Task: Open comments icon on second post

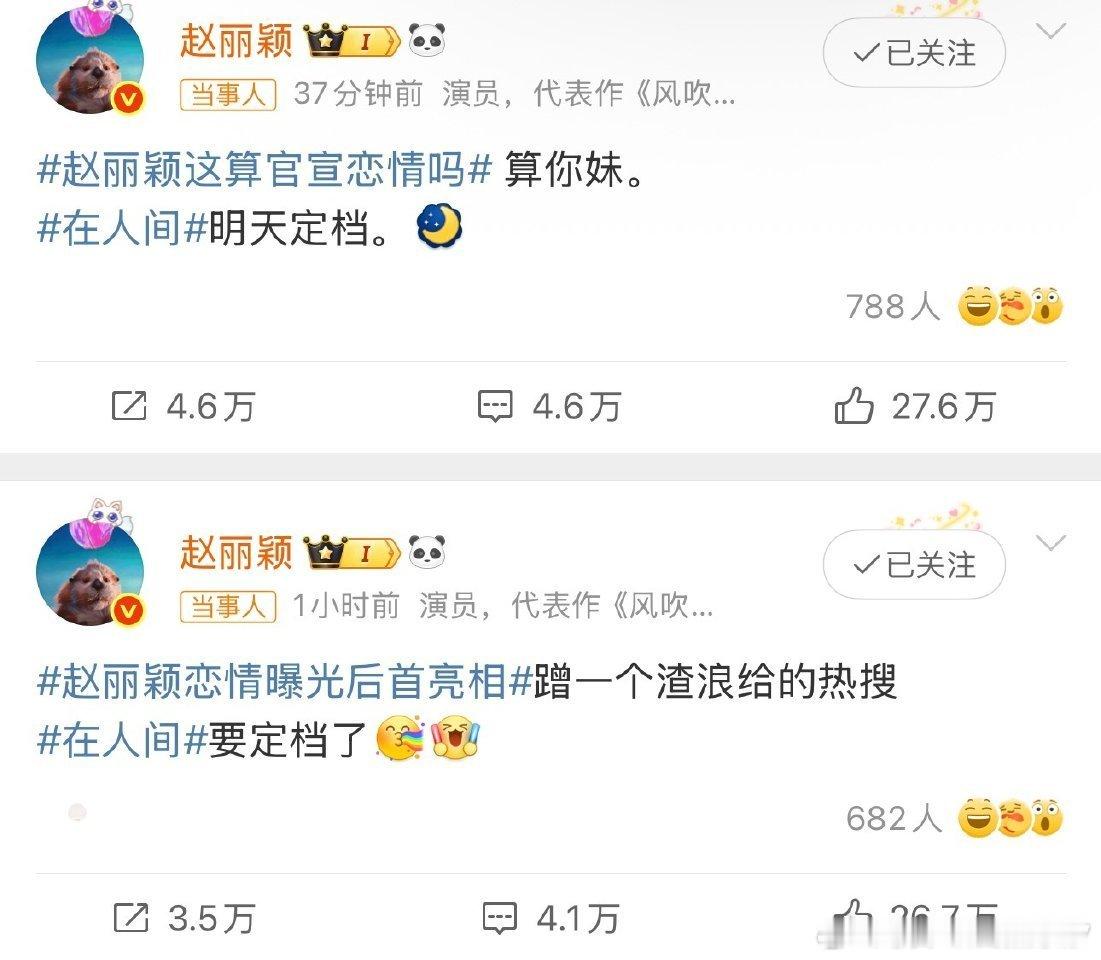Action: 499,918
